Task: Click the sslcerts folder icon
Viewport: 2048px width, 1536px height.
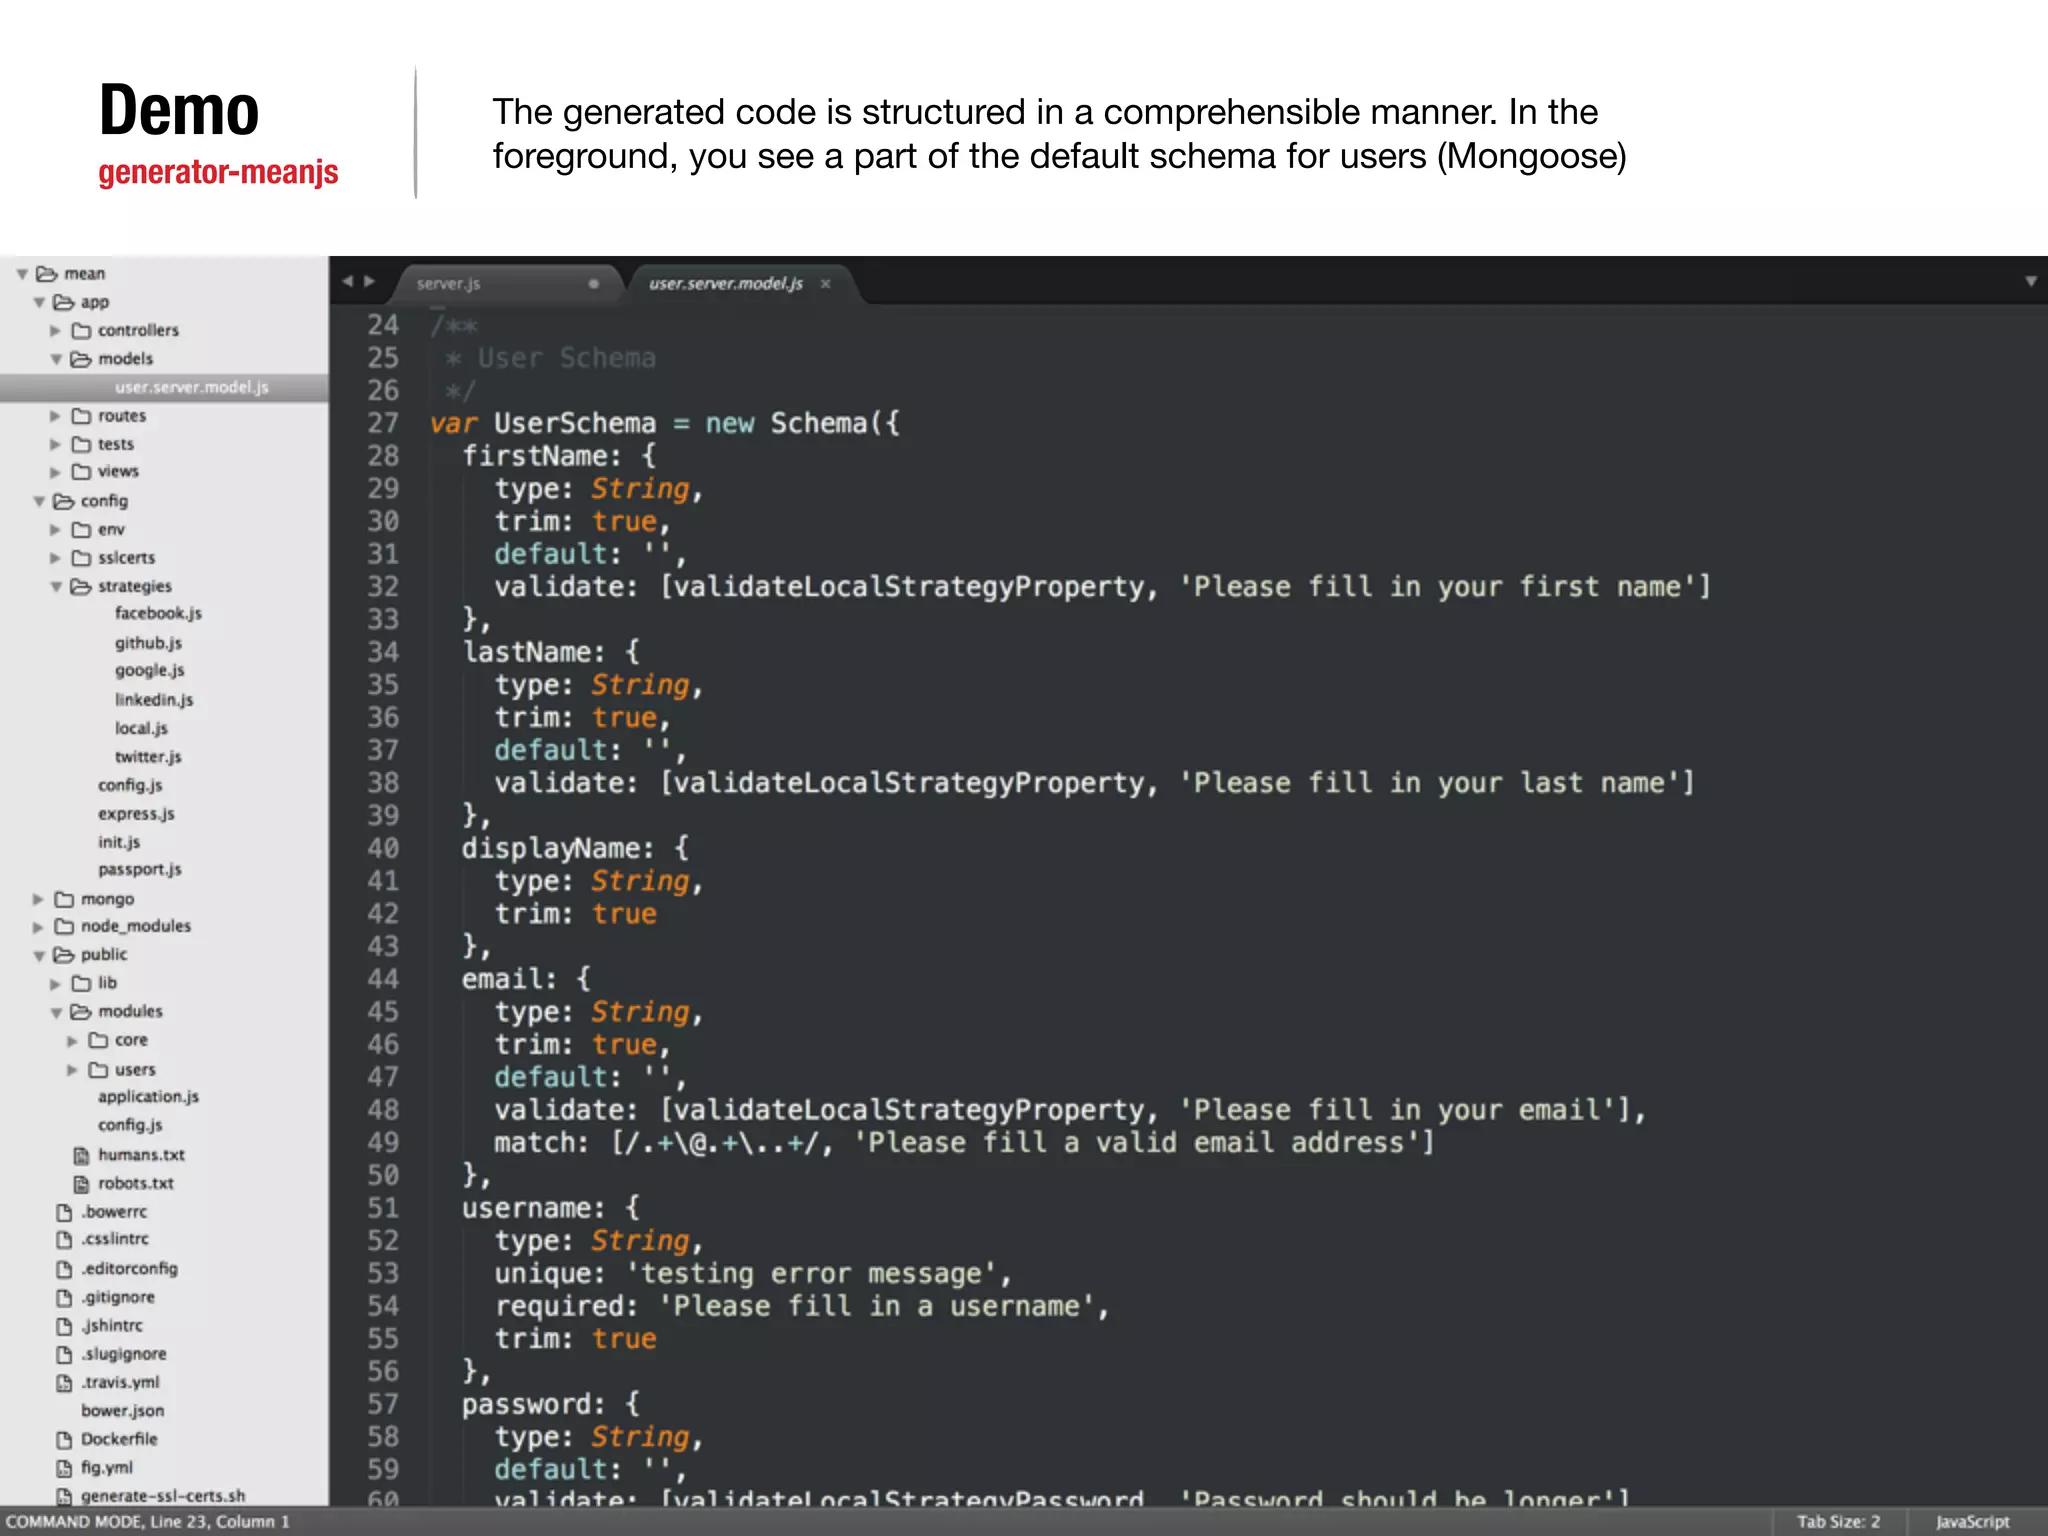Action: point(82,558)
